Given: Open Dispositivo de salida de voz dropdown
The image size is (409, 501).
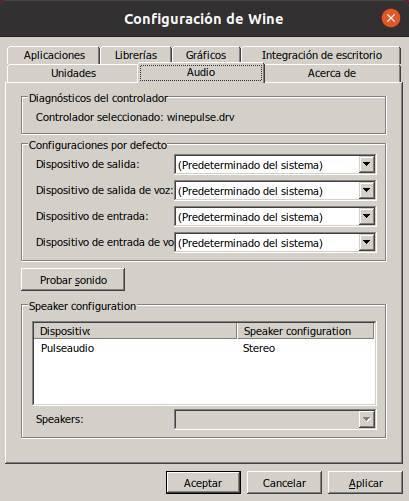Looking at the screenshot, I should pyautogui.click(x=275, y=191).
